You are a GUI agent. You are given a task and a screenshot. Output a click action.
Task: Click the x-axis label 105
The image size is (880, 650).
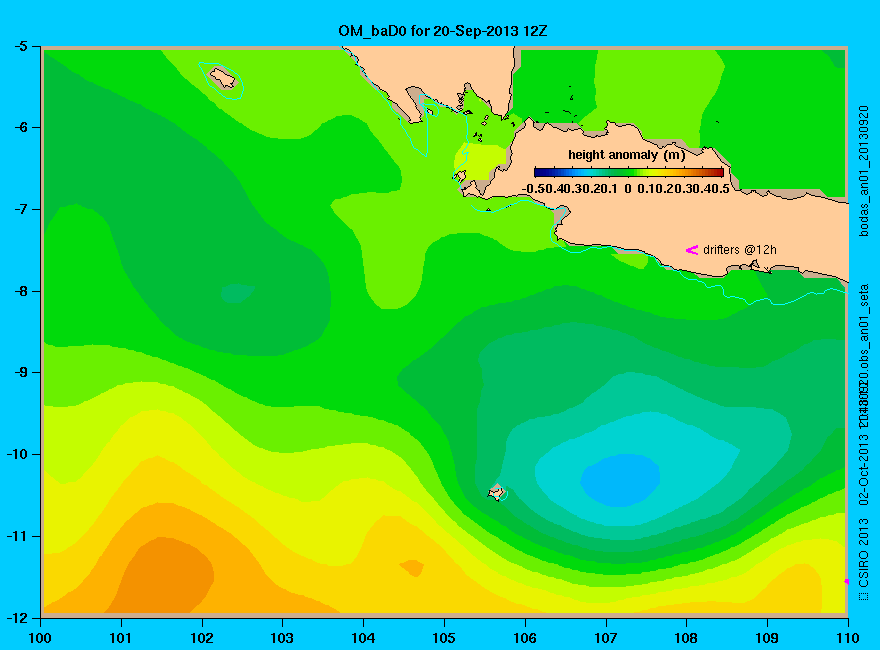[444, 638]
